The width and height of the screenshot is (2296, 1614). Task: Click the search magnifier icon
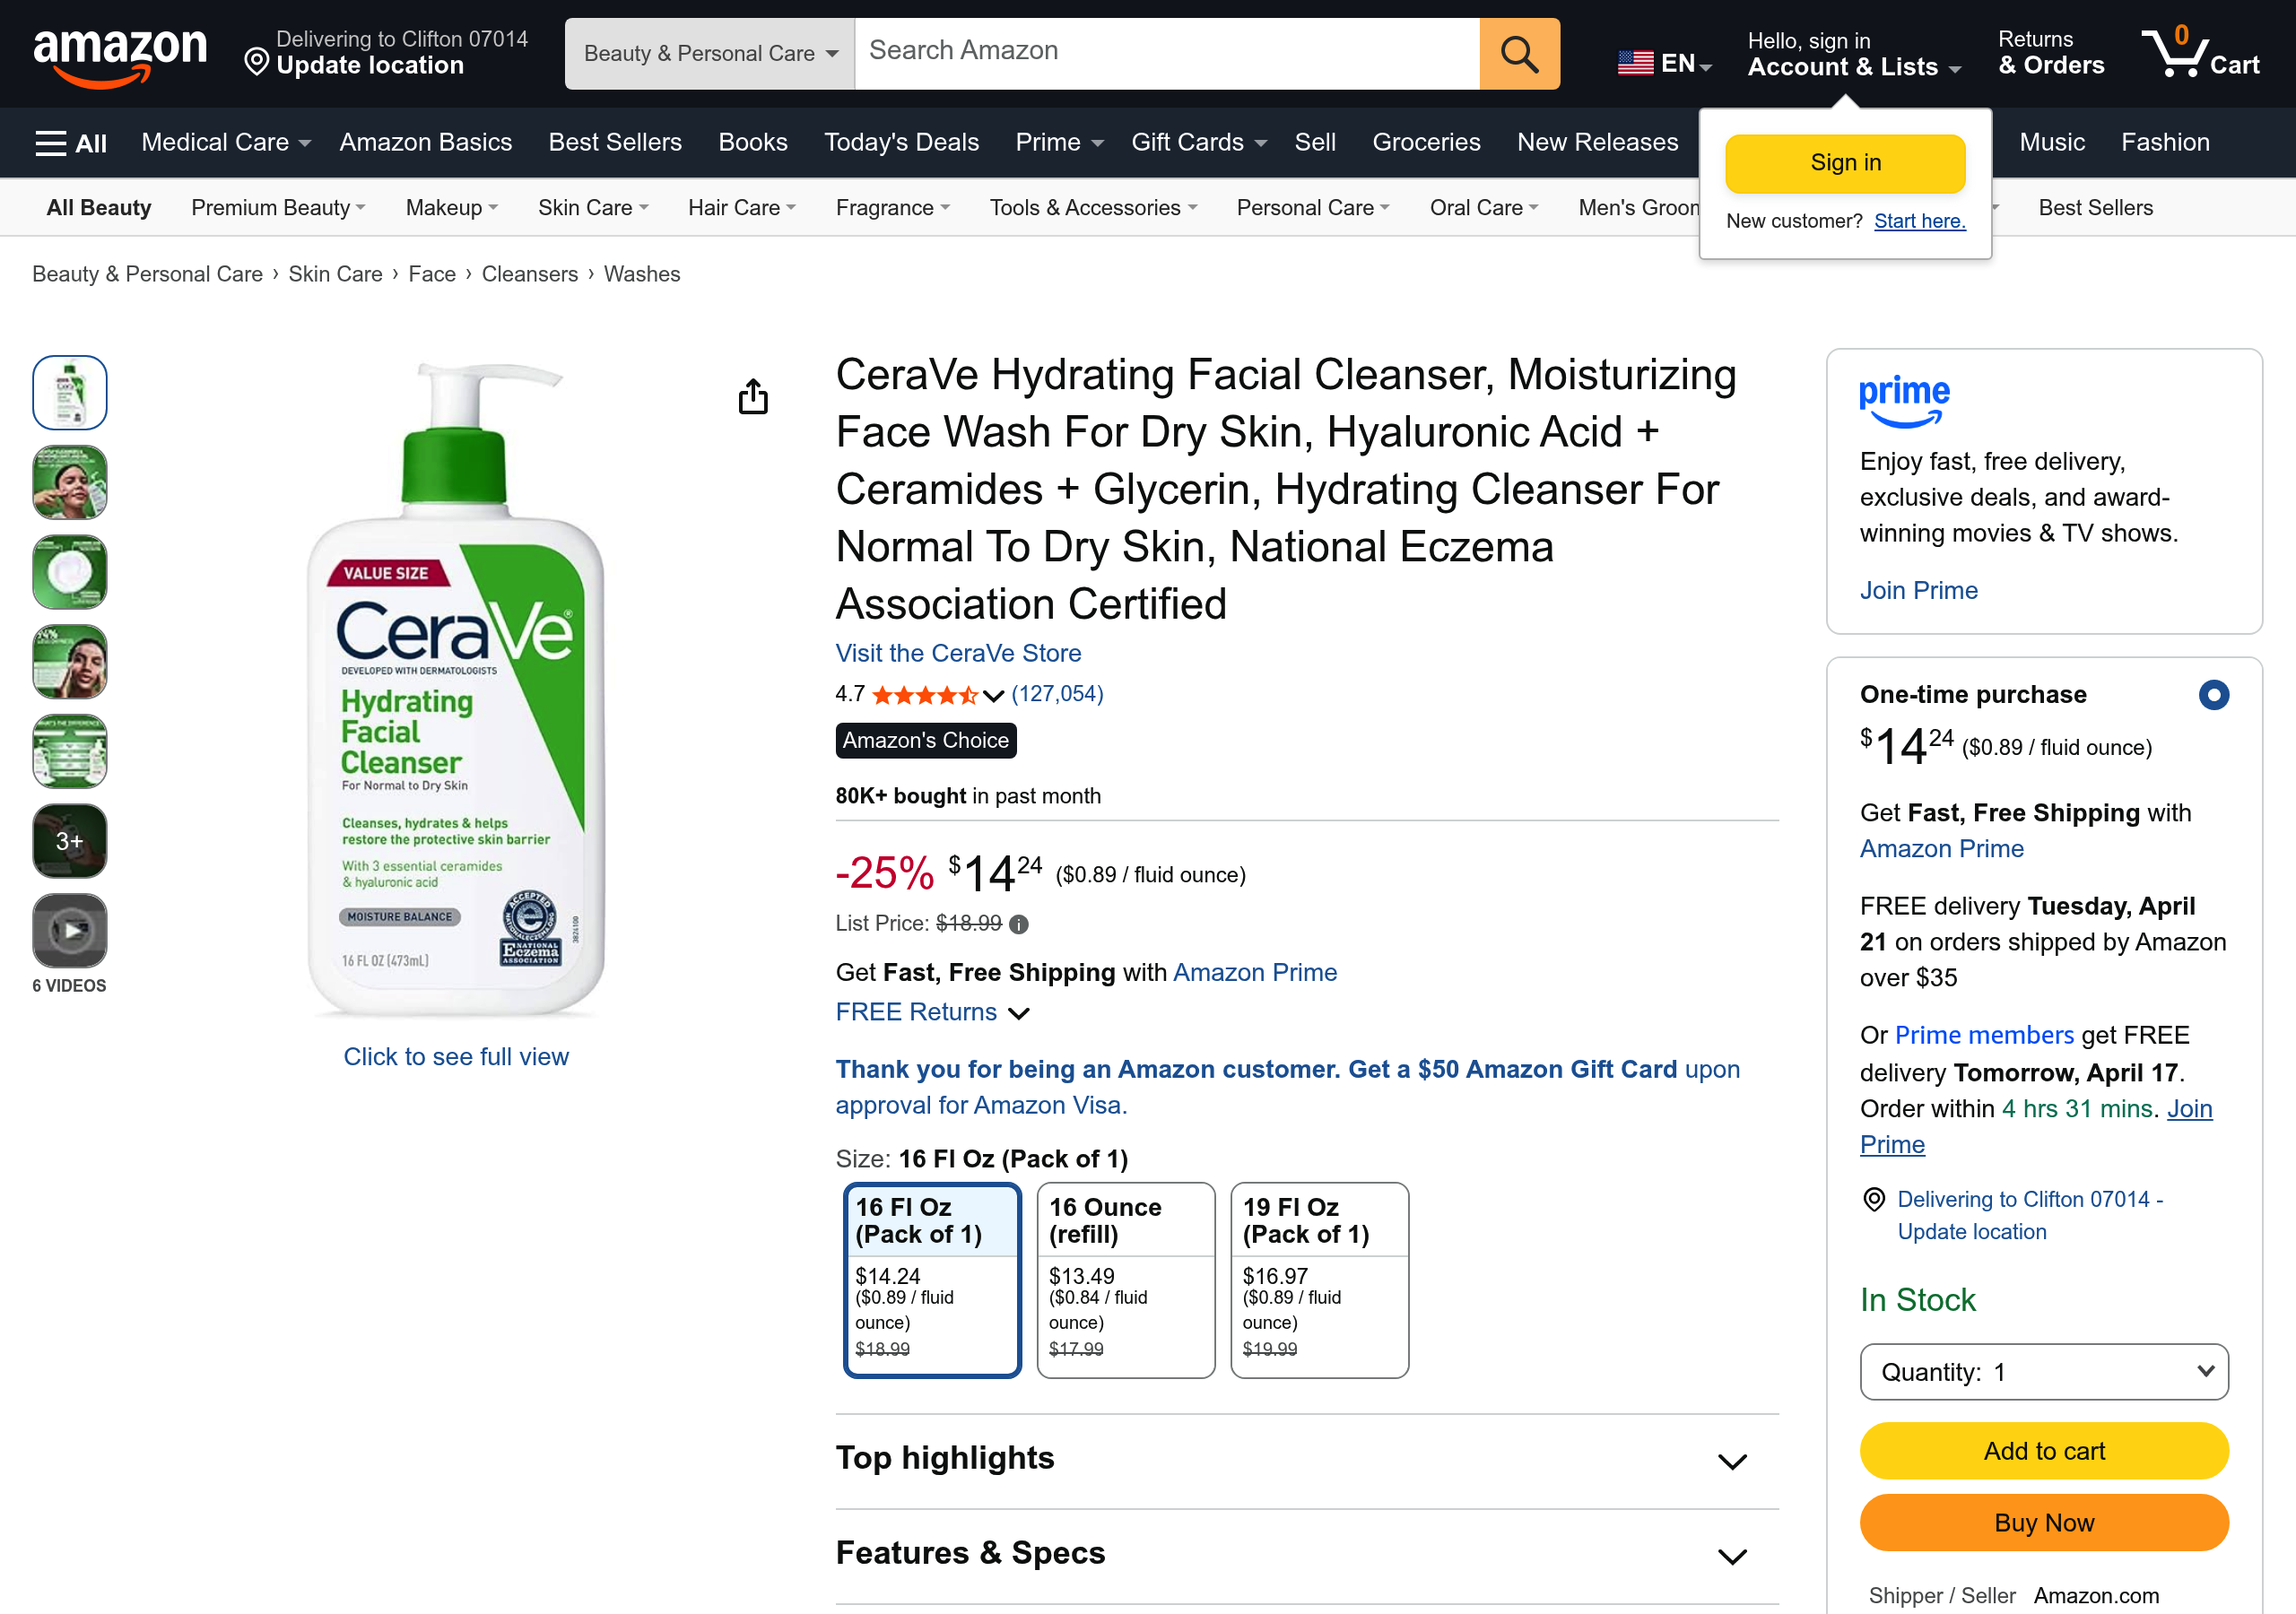(1518, 53)
